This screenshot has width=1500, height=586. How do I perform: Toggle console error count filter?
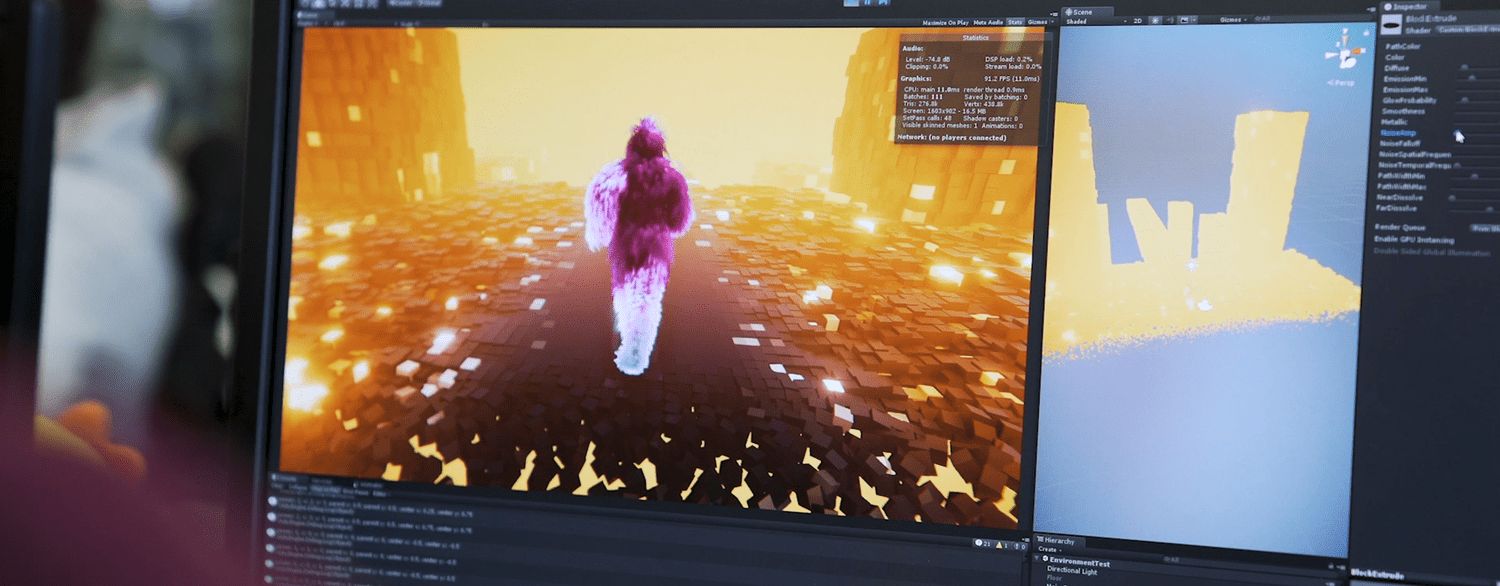tap(1021, 546)
